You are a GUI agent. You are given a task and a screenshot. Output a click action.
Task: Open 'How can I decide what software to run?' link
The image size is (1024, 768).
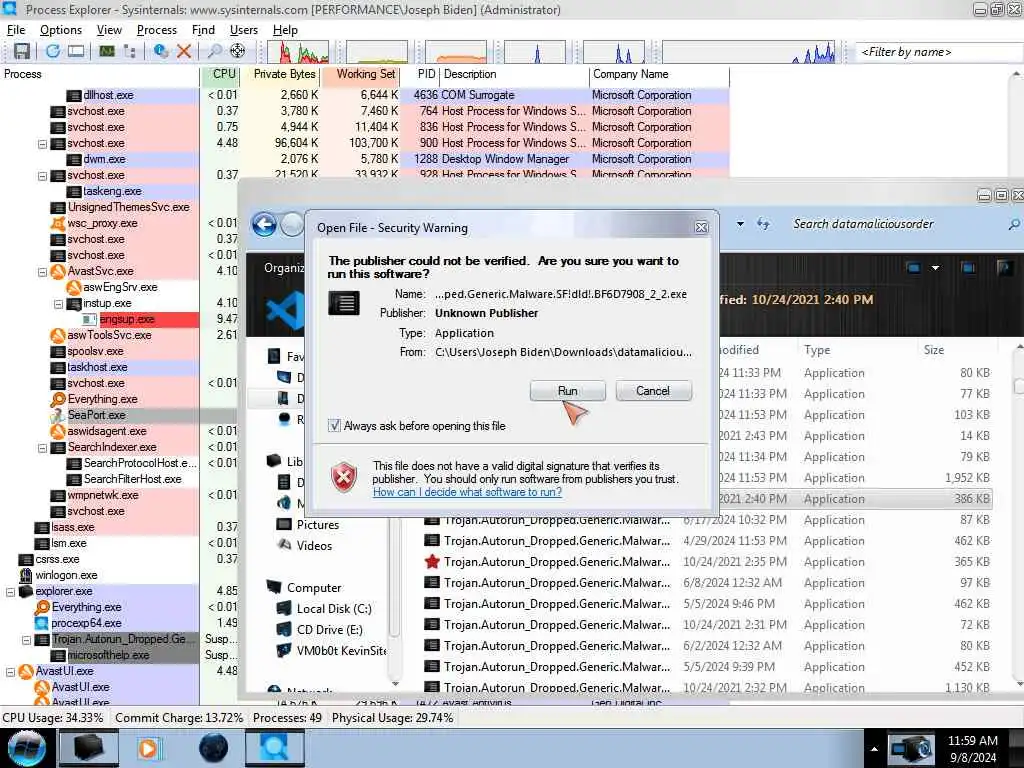click(x=467, y=492)
